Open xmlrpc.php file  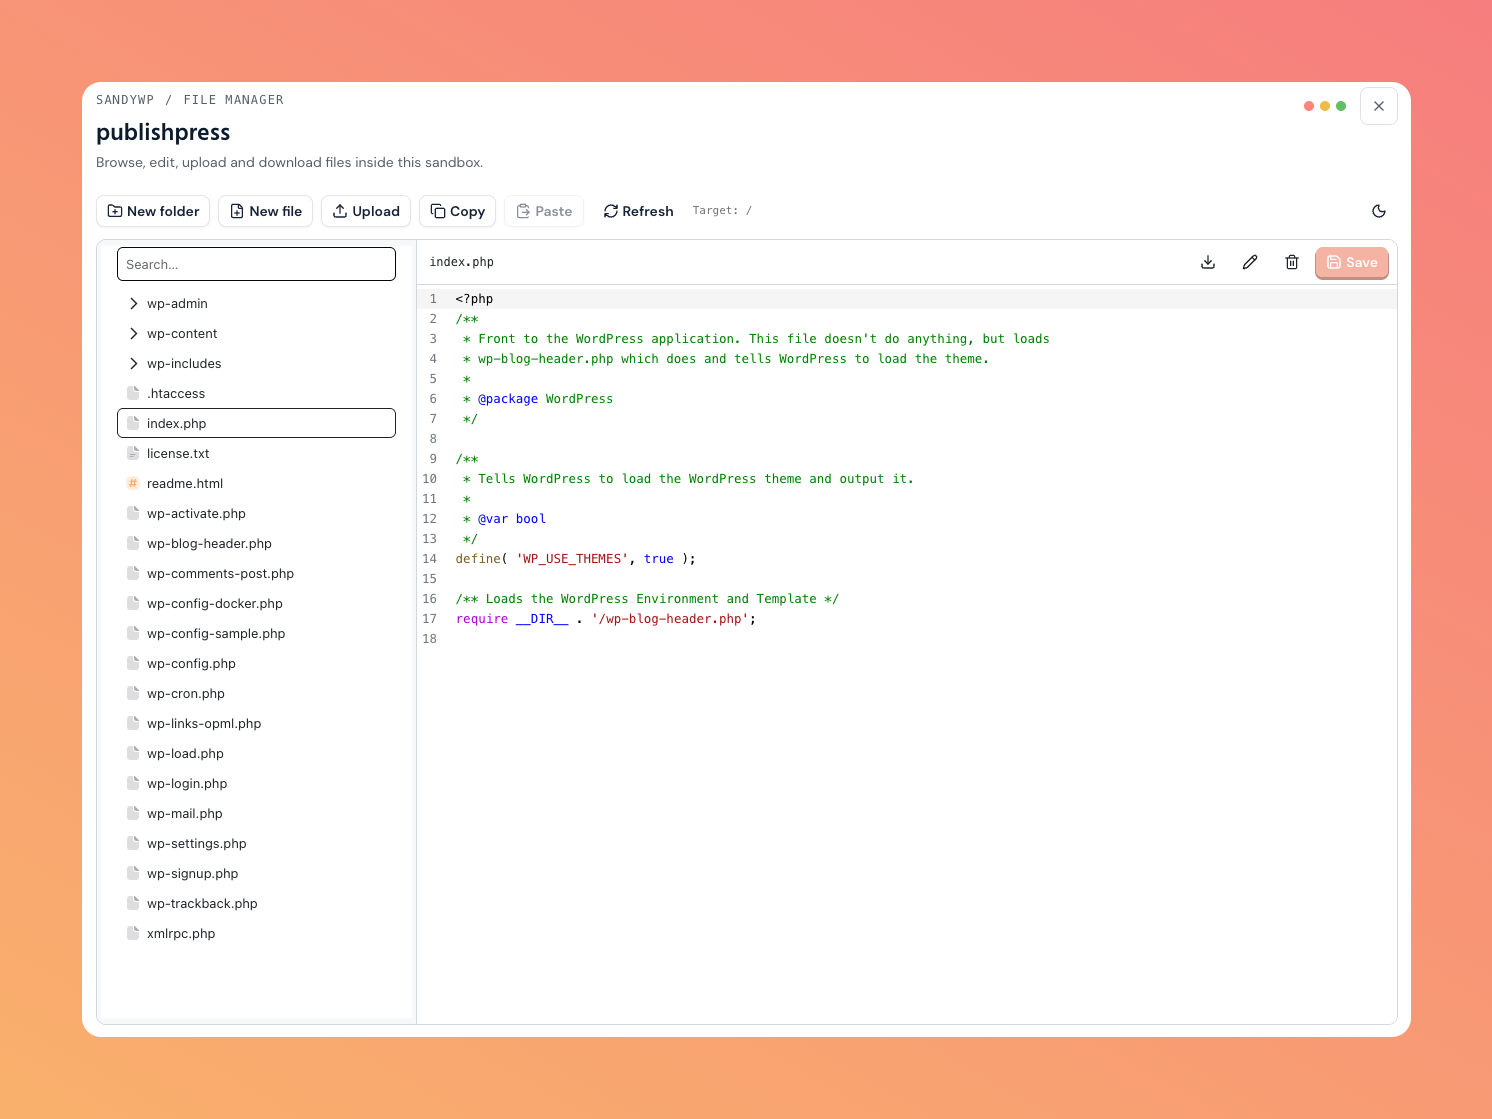256,934
